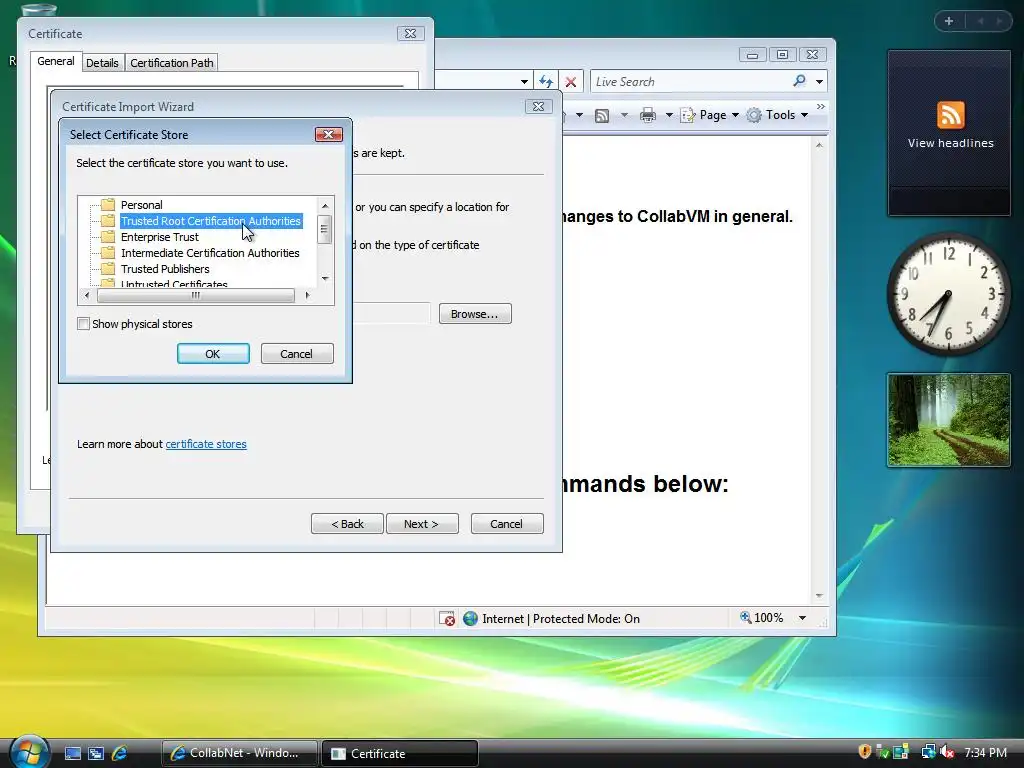This screenshot has height=768, width=1024.
Task: Open the address bar dropdown arrow
Action: coord(524,82)
